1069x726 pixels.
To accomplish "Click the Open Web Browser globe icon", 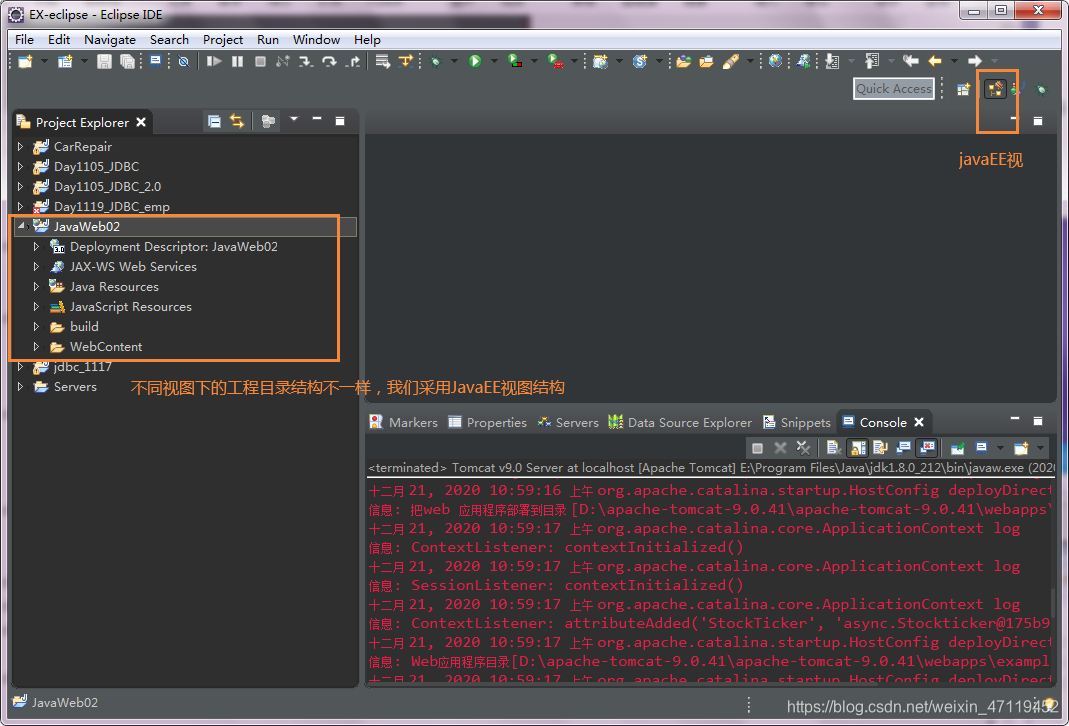I will pyautogui.click(x=775, y=61).
